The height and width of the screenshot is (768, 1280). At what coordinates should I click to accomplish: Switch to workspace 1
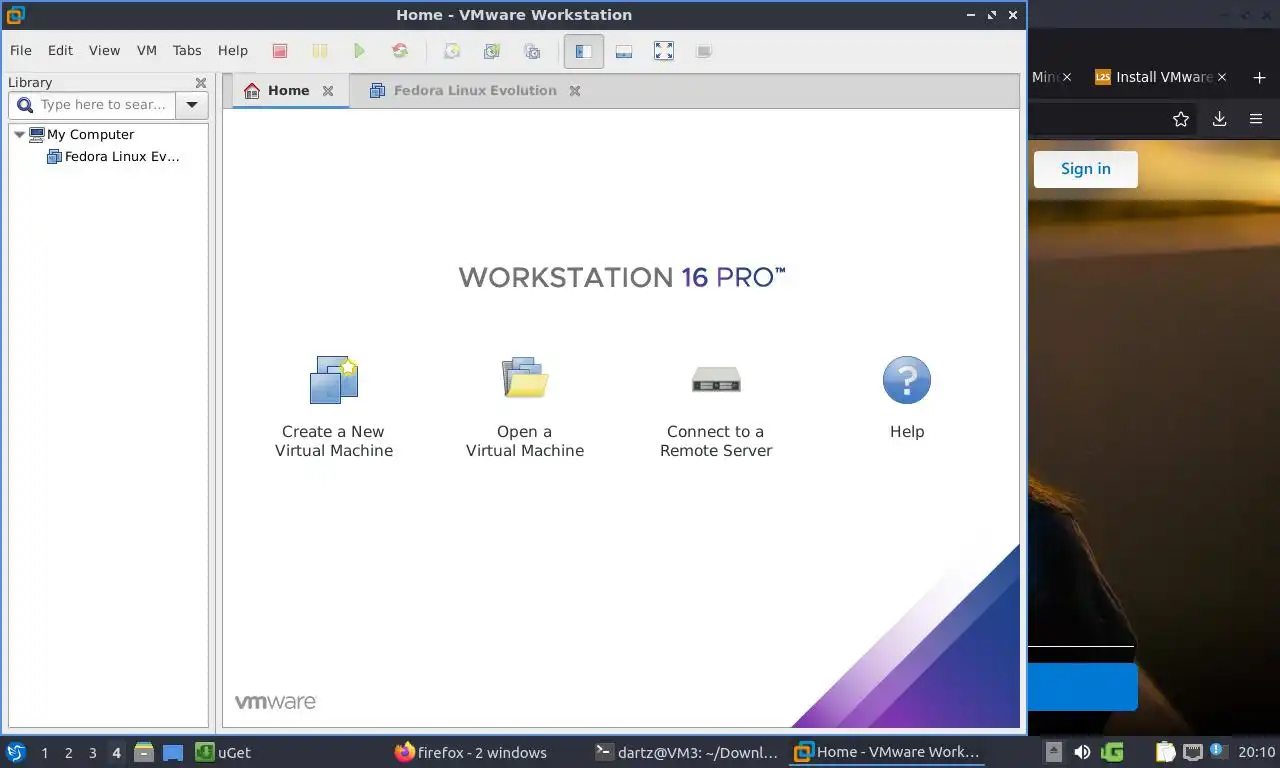[x=44, y=753]
